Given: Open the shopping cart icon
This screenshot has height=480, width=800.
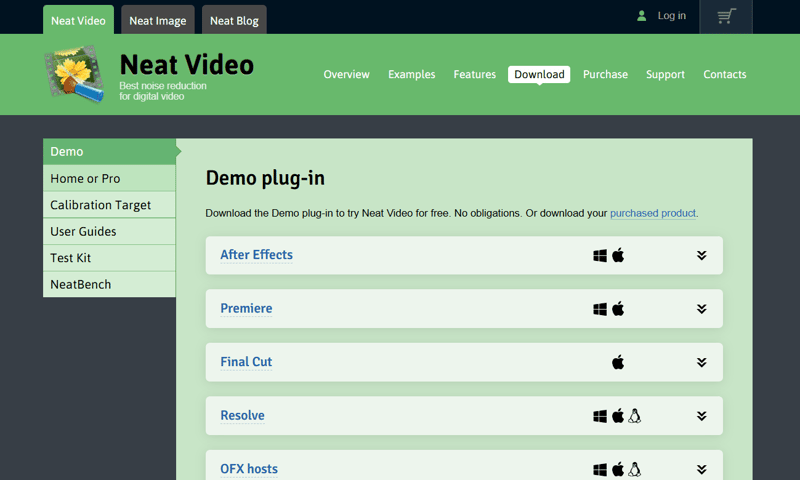Looking at the screenshot, I should coord(726,16).
